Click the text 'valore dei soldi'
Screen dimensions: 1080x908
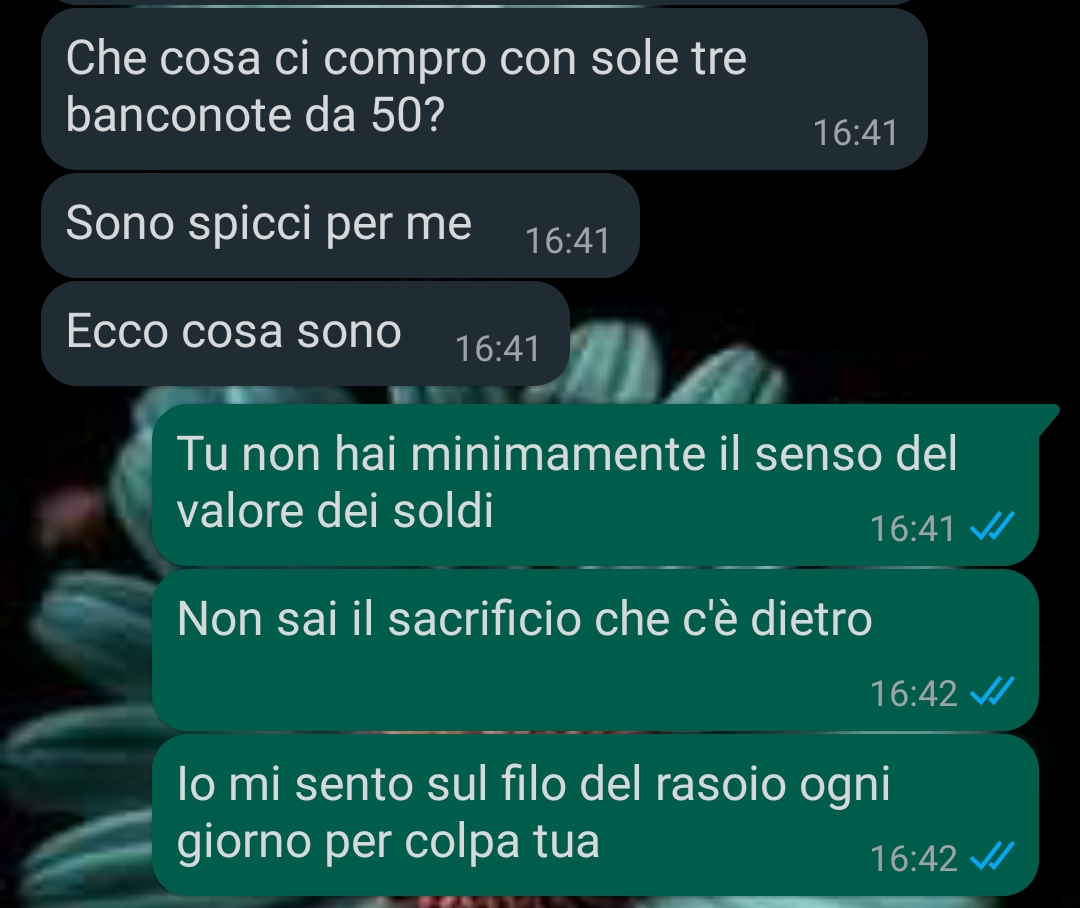point(335,510)
